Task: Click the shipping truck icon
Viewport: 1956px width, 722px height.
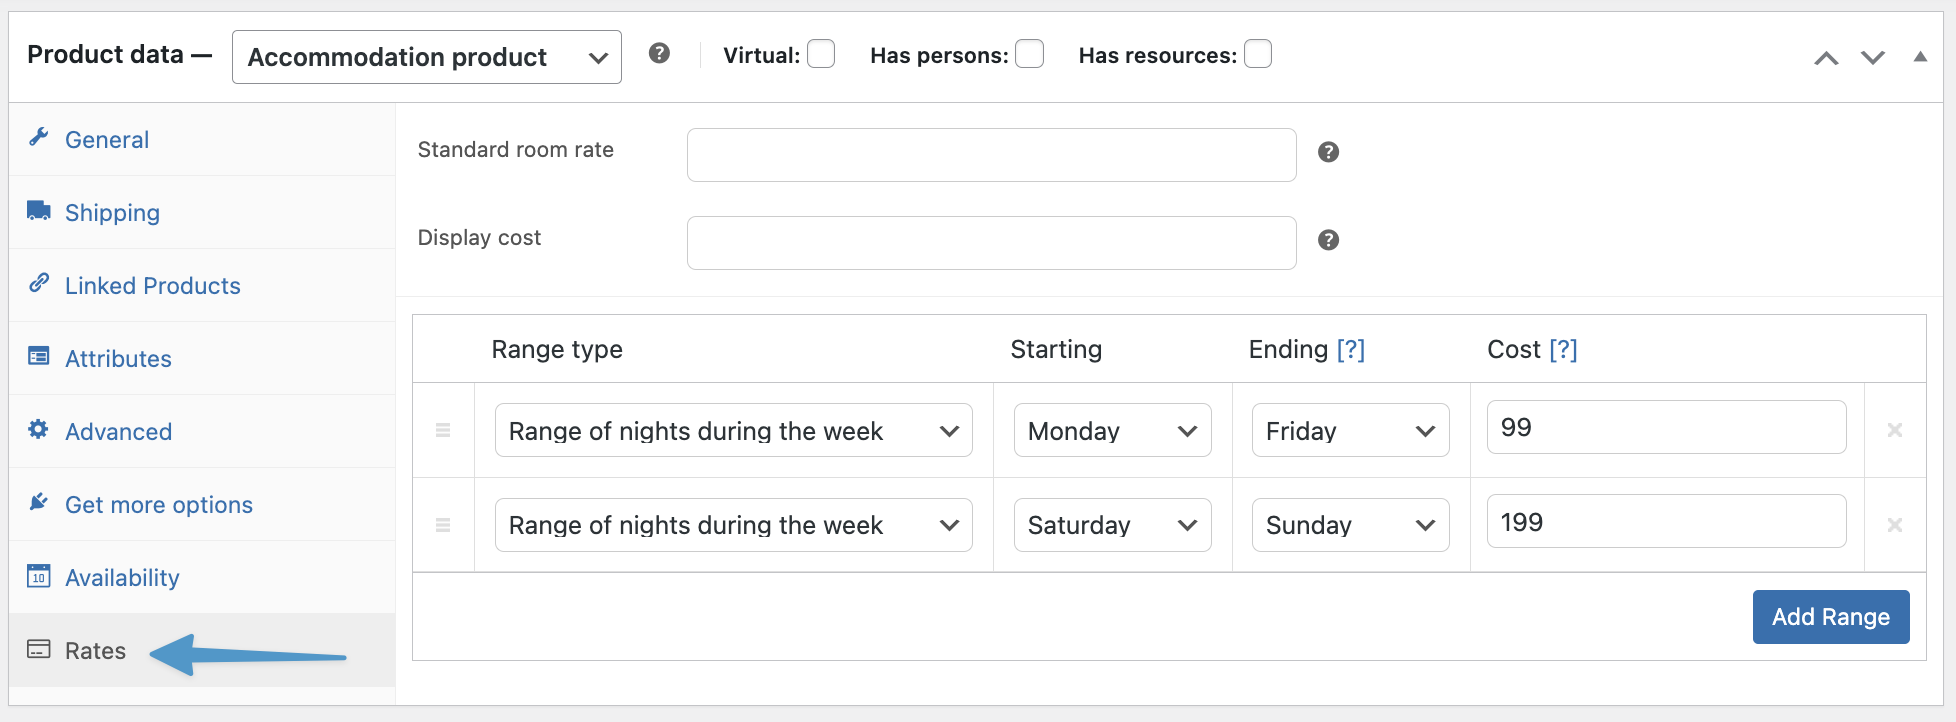Action: 38,210
